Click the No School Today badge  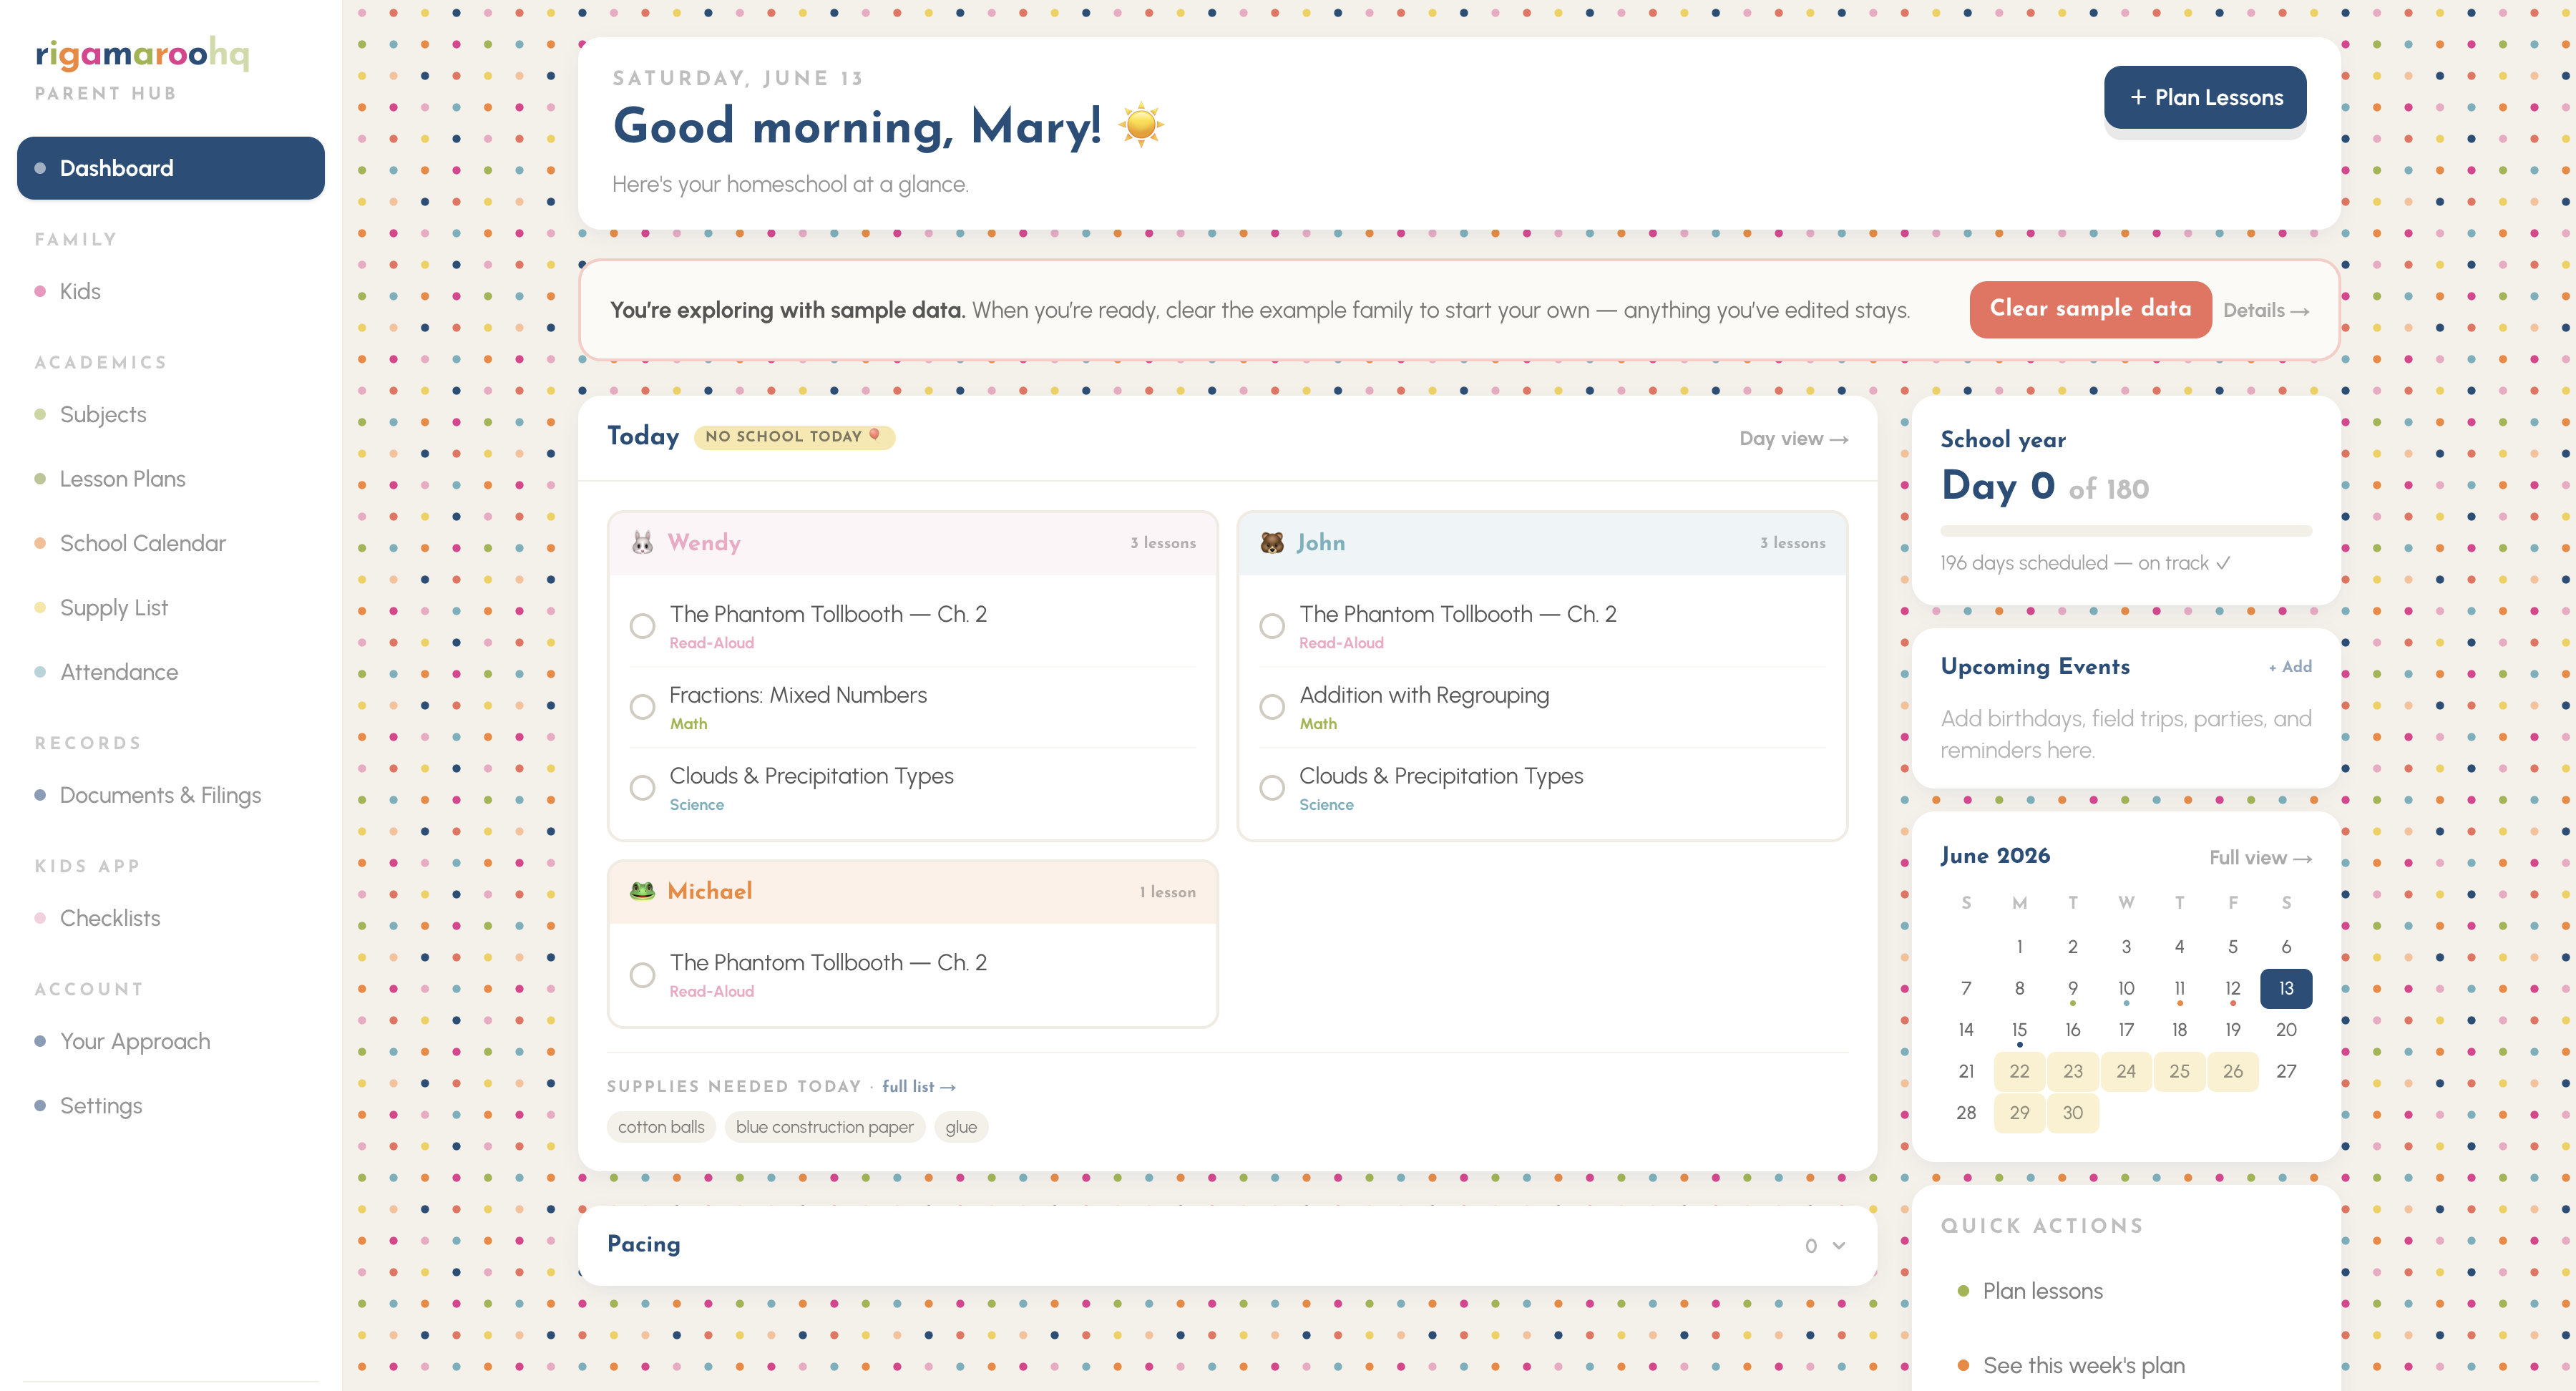pos(794,437)
